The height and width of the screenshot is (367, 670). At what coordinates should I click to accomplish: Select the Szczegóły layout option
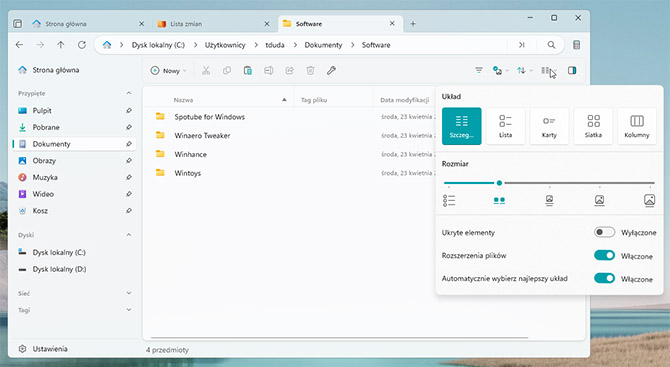[461, 126]
